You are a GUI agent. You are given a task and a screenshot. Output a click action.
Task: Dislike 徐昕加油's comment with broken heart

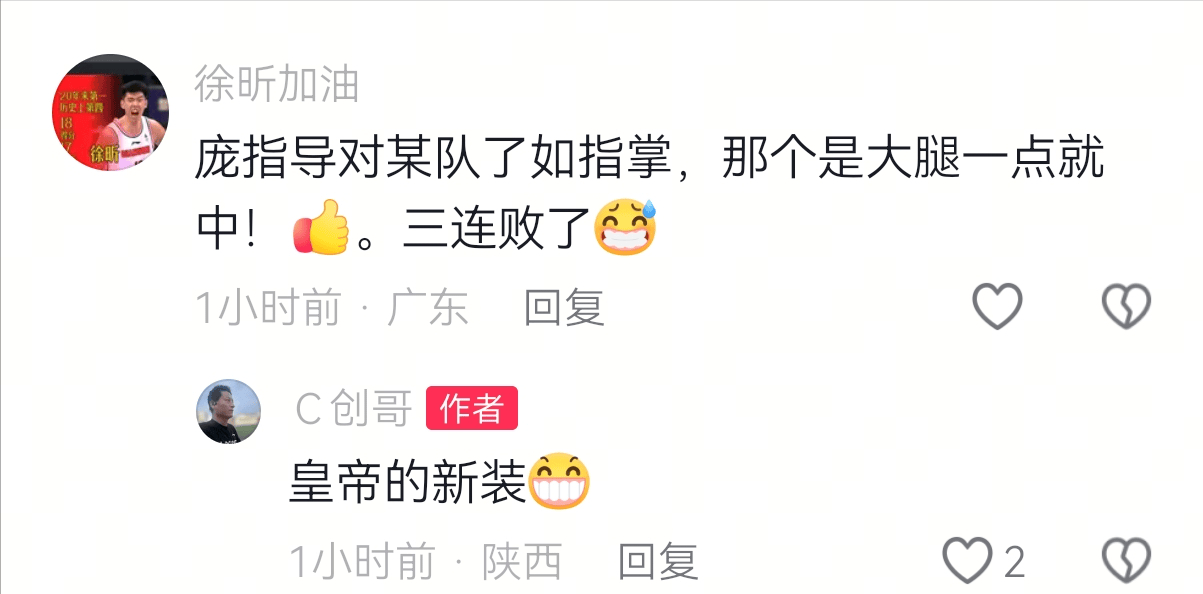1126,306
